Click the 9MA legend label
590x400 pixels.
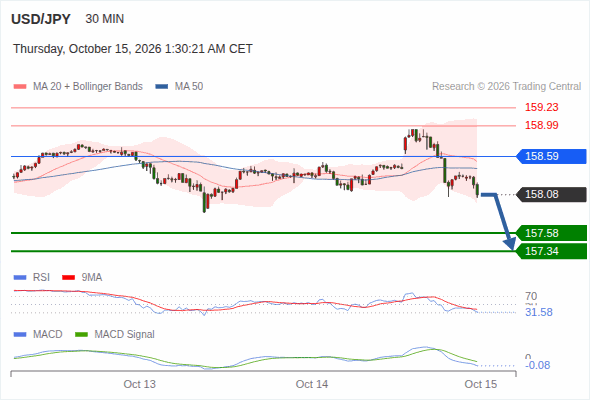coord(92,278)
